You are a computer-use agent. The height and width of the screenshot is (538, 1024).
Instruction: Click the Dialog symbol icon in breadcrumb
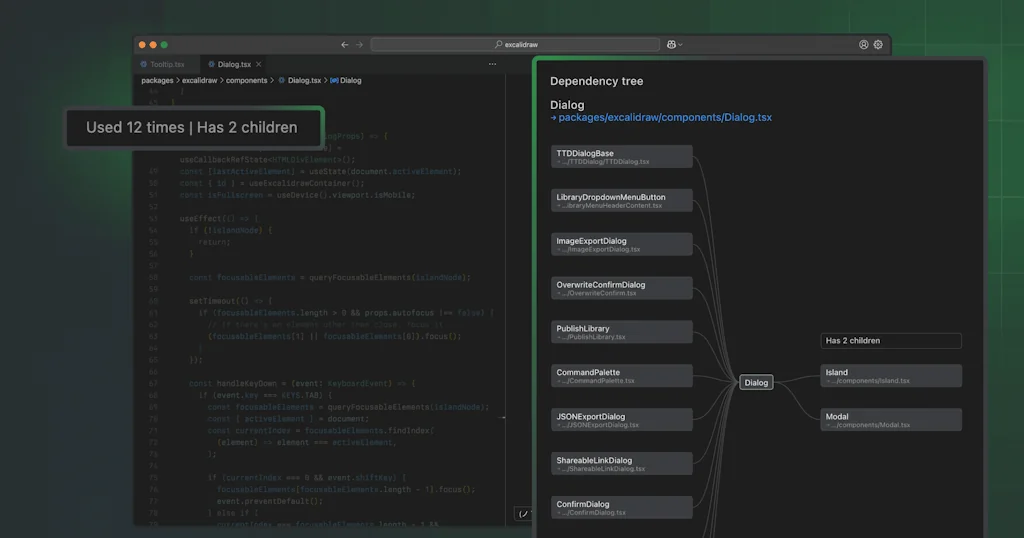[x=334, y=80]
